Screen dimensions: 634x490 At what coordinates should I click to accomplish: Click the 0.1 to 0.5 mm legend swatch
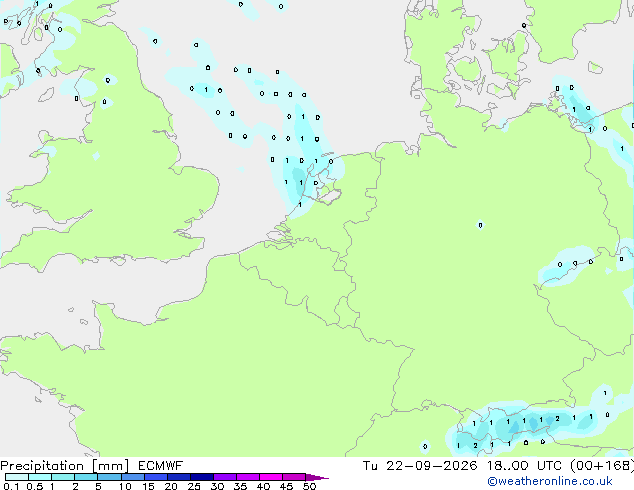[x=17, y=477]
